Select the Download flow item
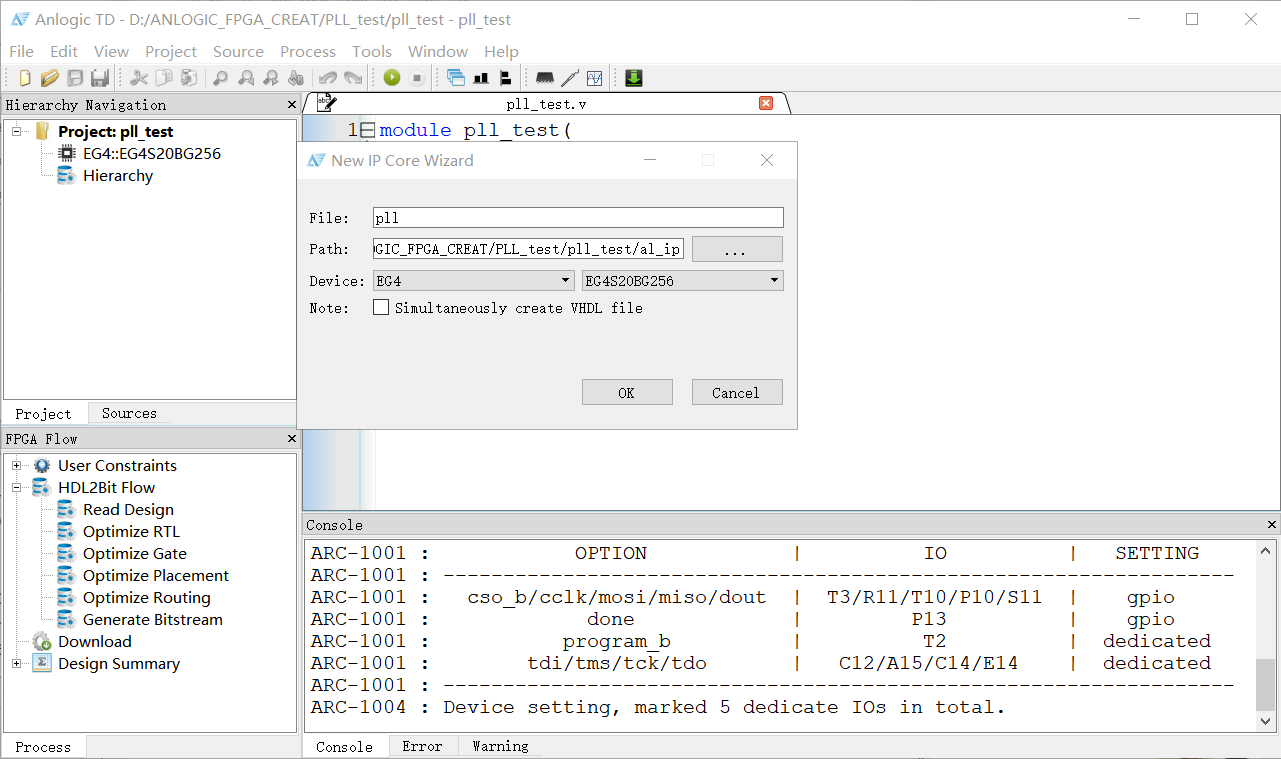1281x759 pixels. point(94,642)
